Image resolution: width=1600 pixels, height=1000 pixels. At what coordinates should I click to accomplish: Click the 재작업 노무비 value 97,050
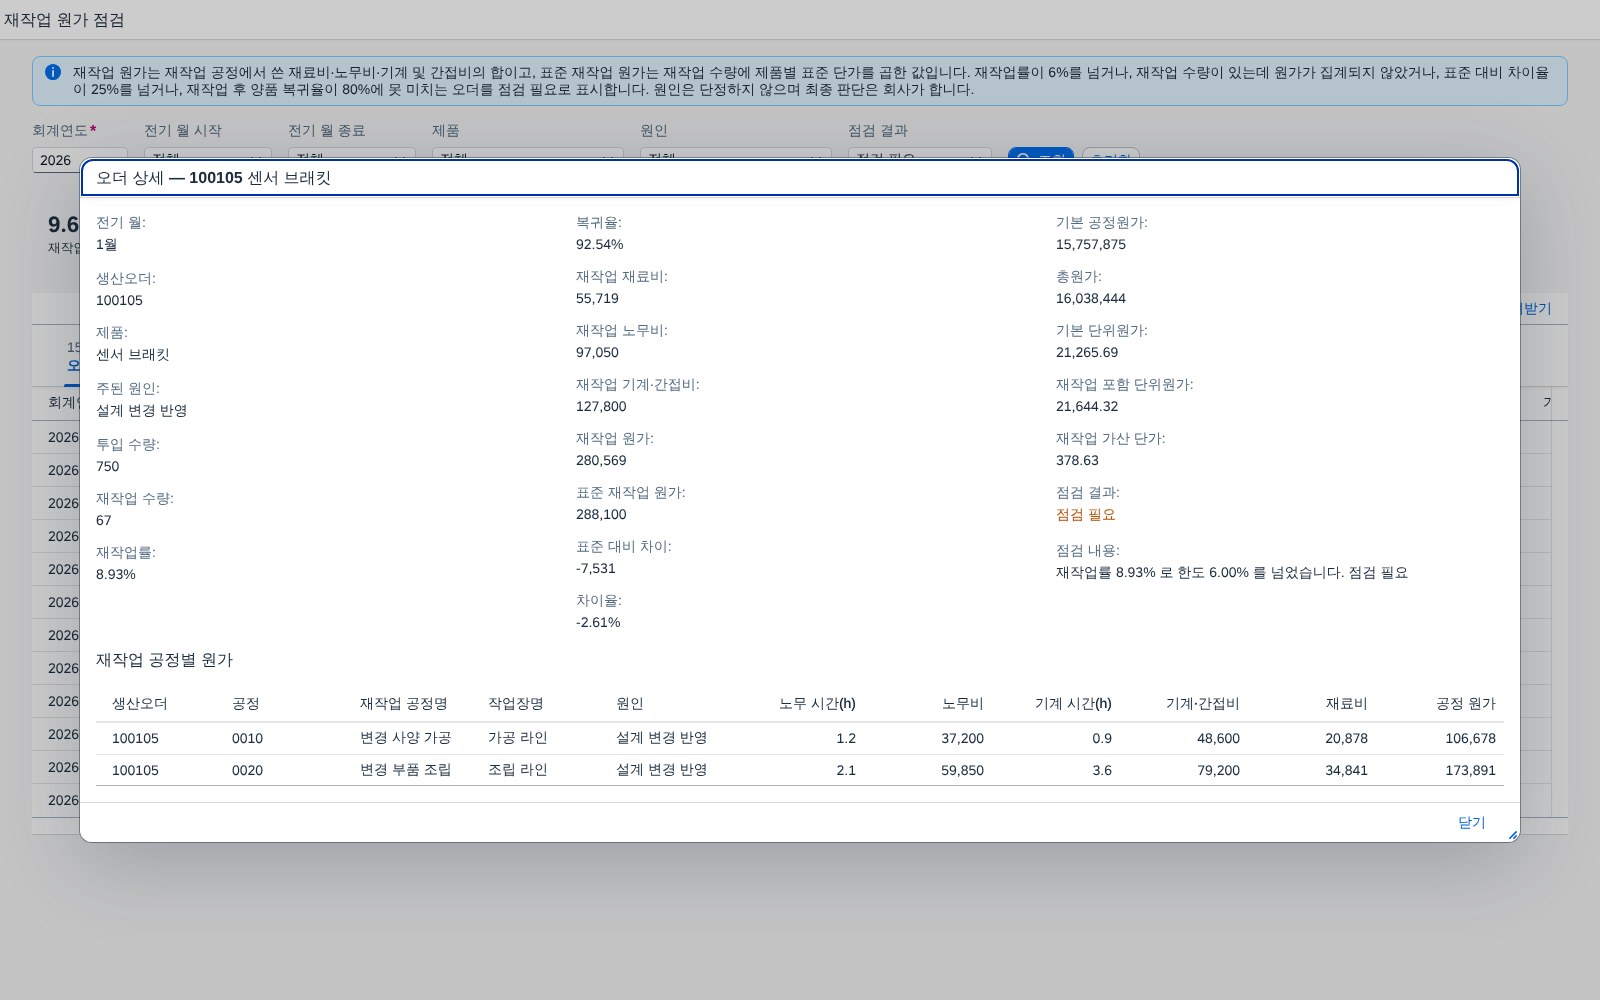[597, 352]
